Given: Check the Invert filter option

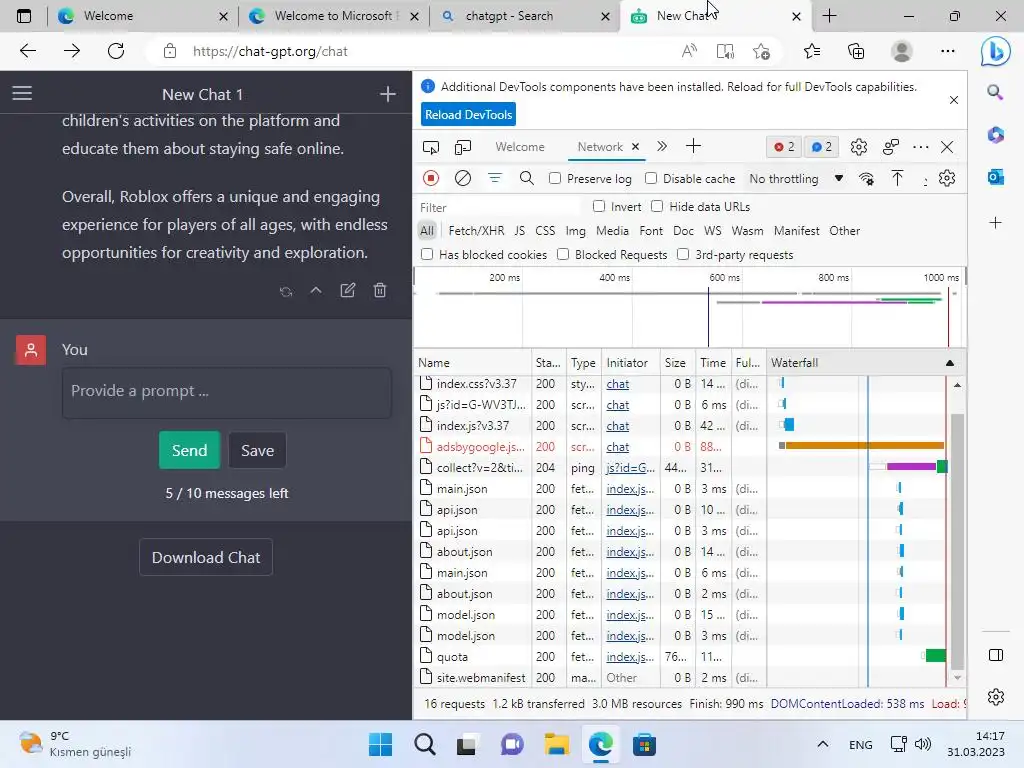Looking at the screenshot, I should tap(599, 206).
